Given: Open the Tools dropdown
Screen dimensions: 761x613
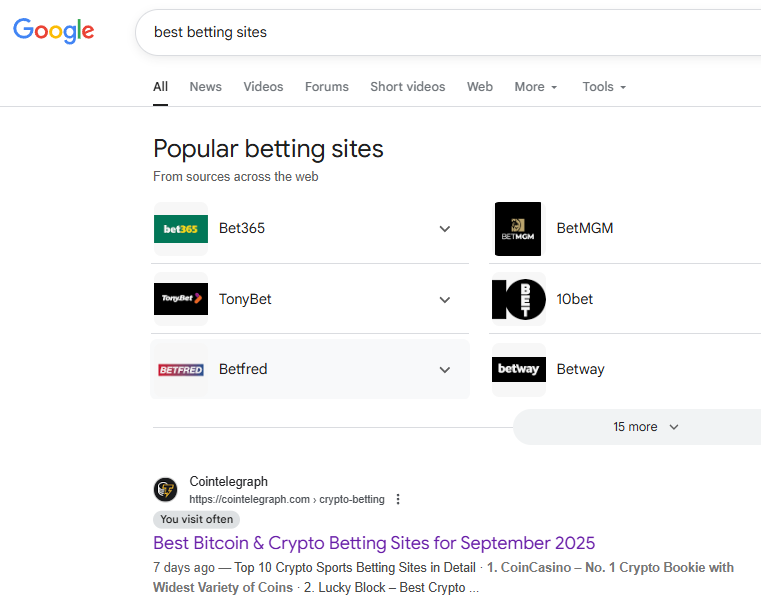Looking at the screenshot, I should [x=604, y=87].
